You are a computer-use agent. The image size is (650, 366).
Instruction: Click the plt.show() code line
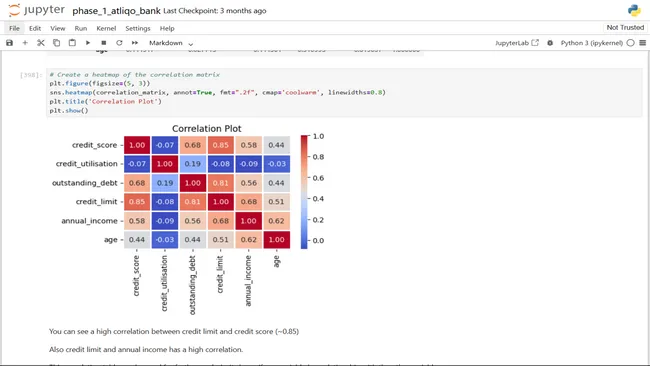tap(69, 111)
